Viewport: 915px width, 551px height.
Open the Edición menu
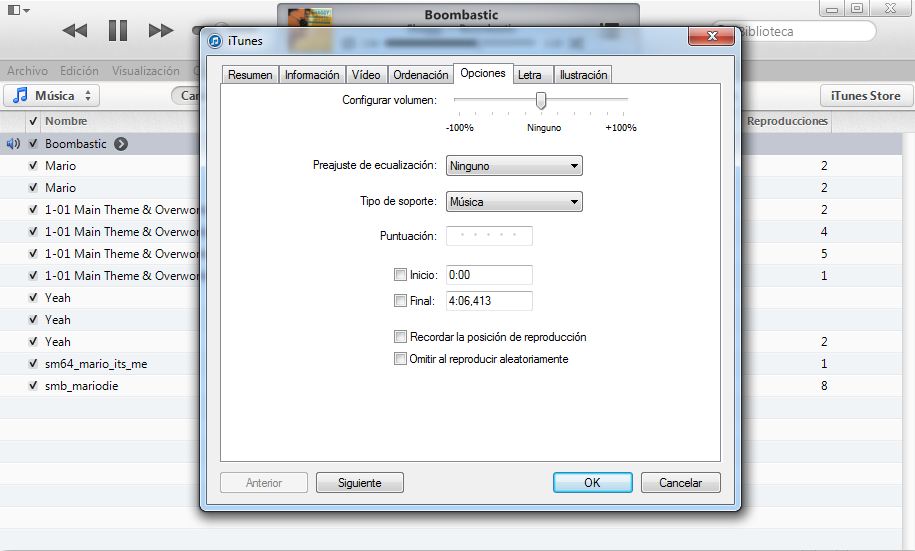(79, 71)
